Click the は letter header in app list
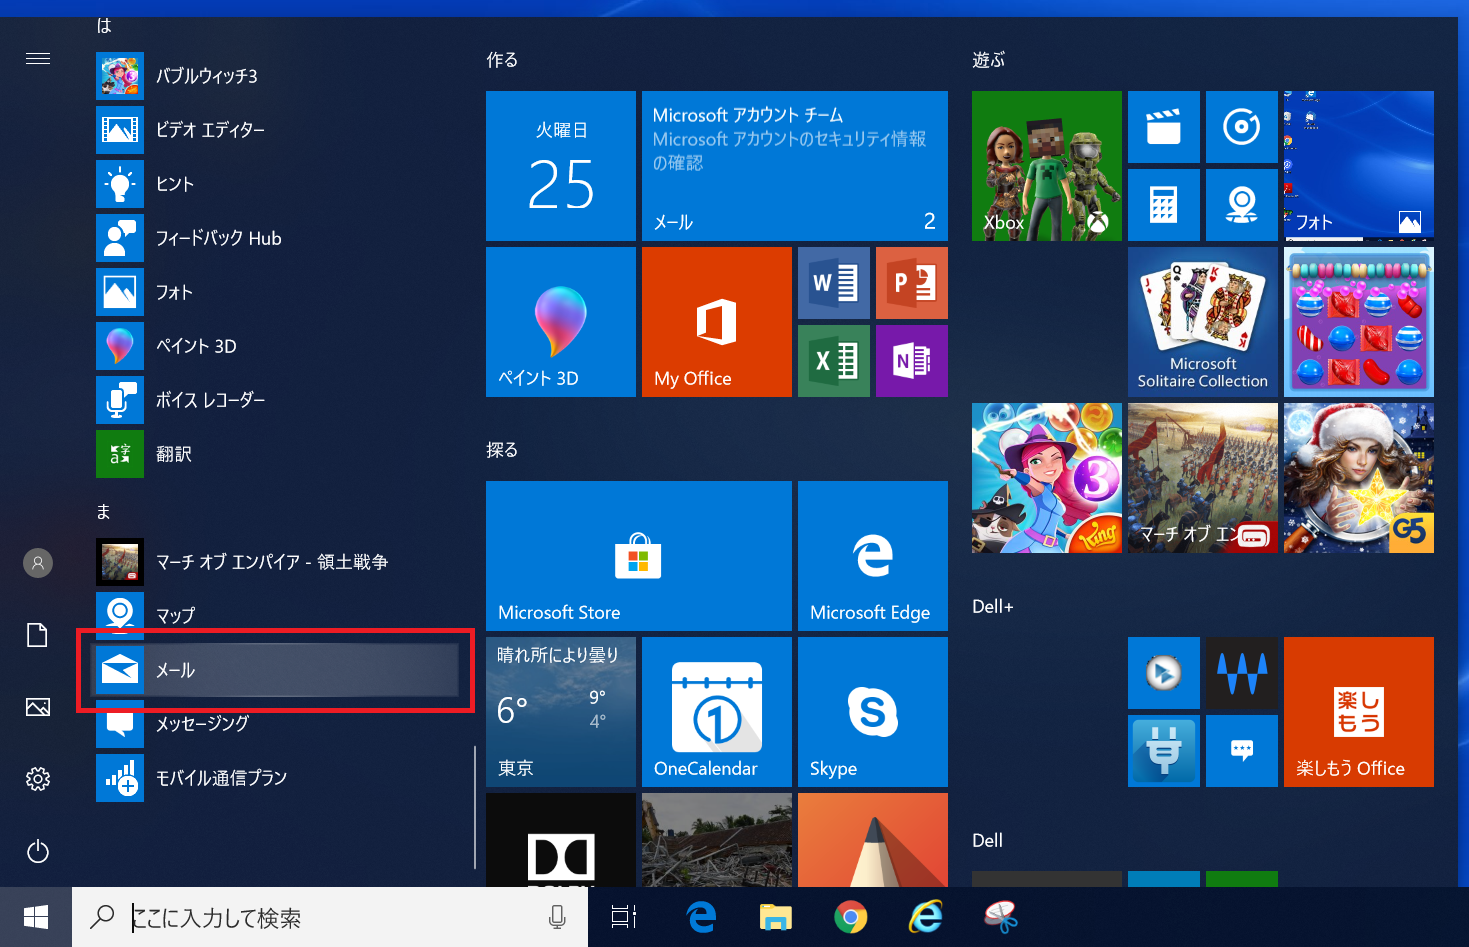Screen dimensions: 1469x947 [104, 26]
